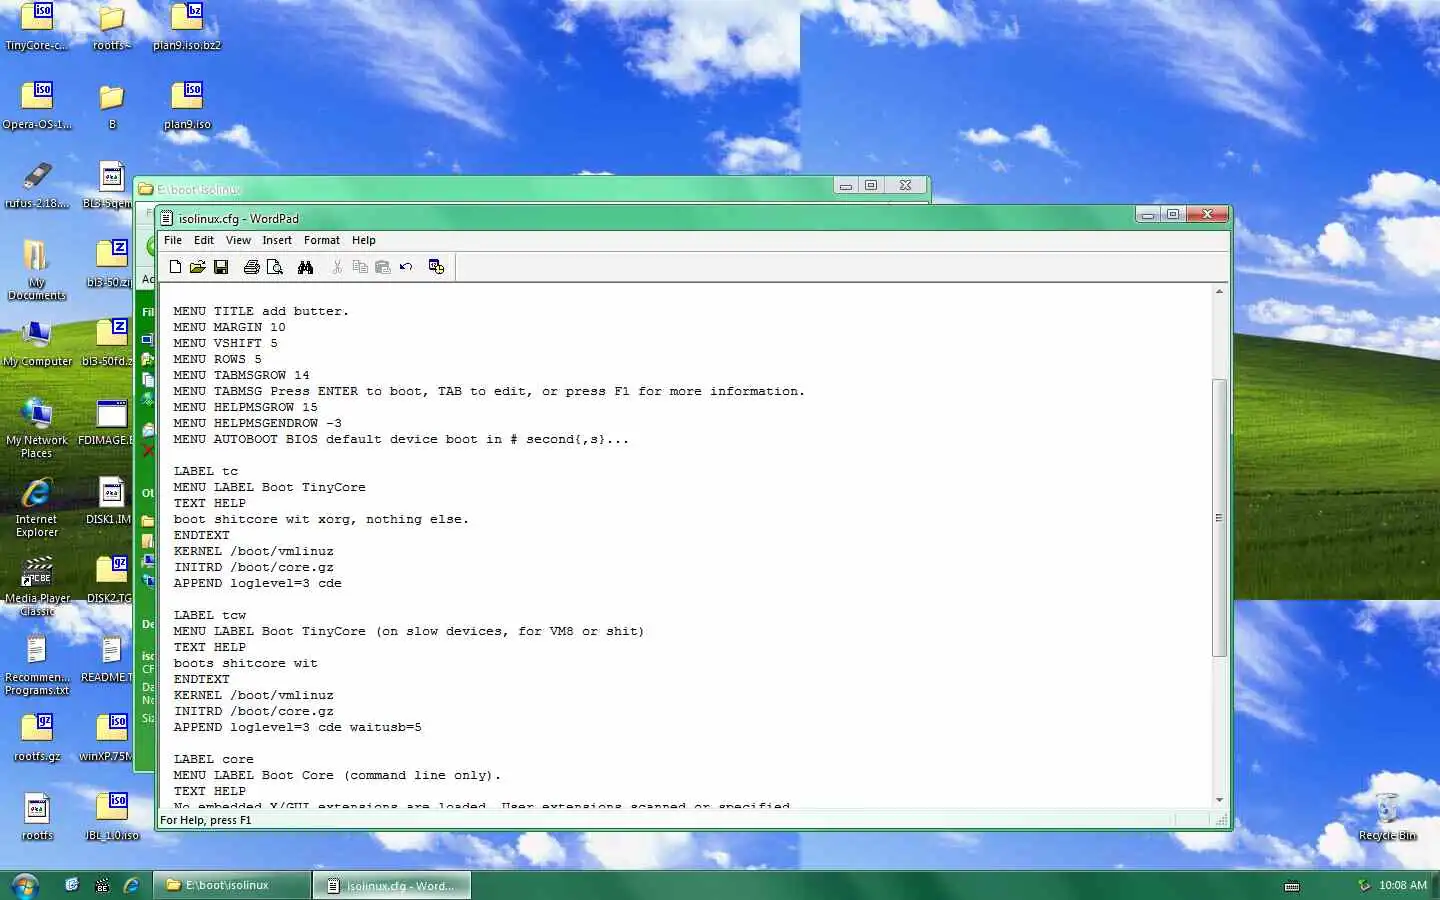Click the Start orb button on taskbar
Screen dimensions: 1440x900
[x=25, y=885]
